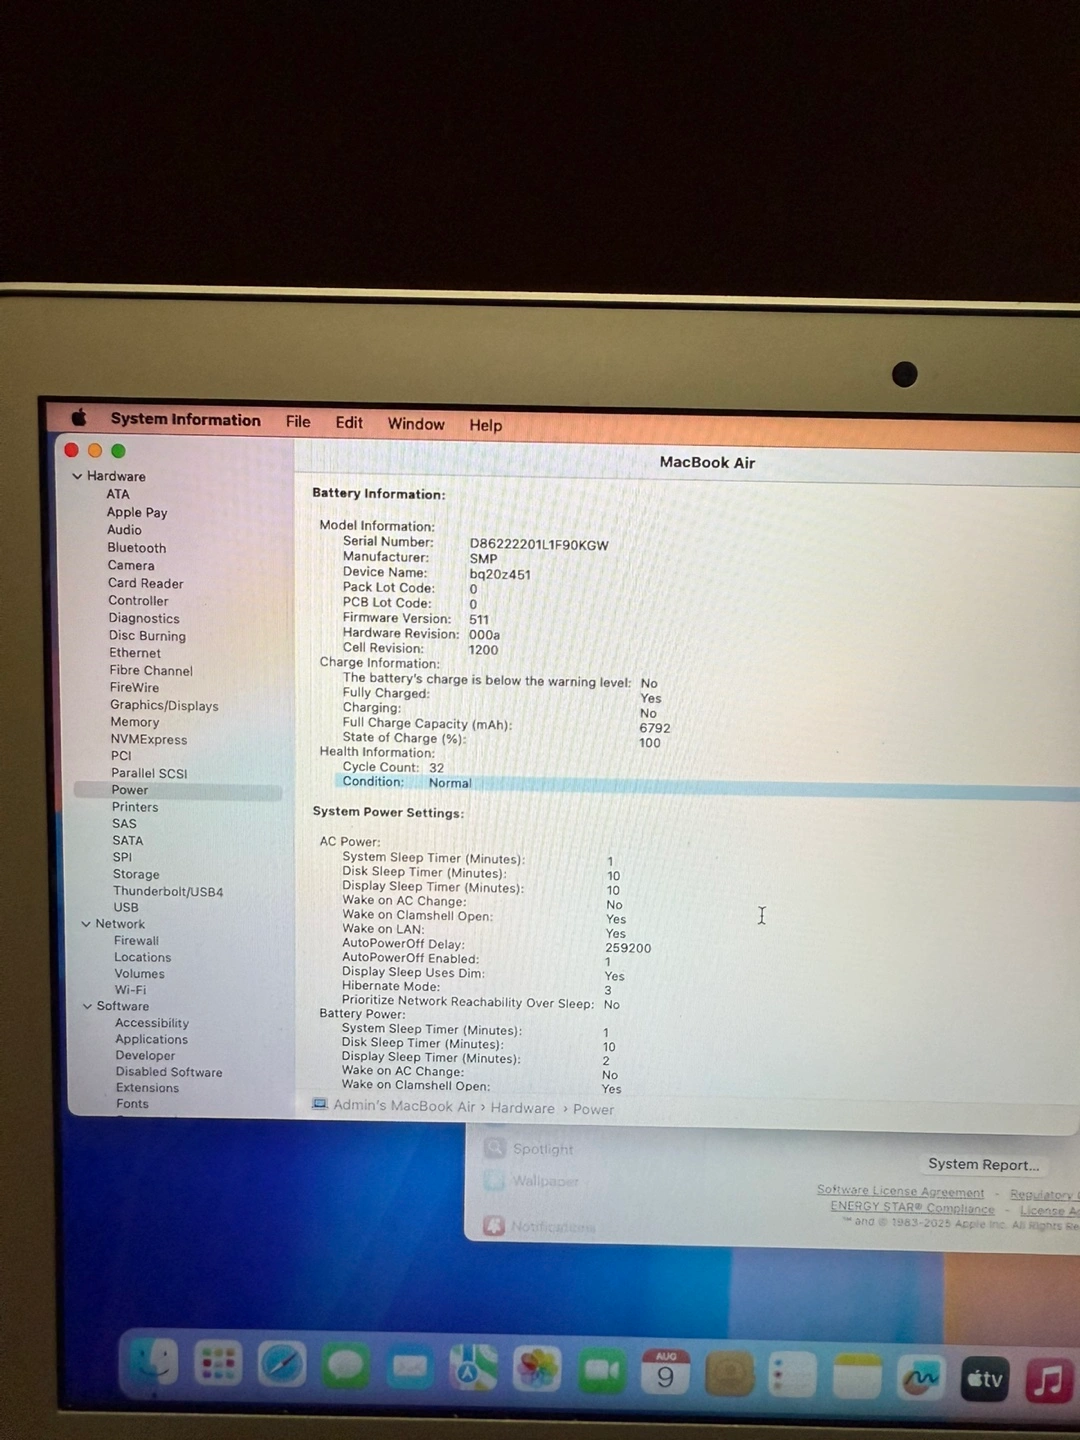Open Finder from the dock
This screenshot has width=1080, height=1440.
coord(153,1364)
